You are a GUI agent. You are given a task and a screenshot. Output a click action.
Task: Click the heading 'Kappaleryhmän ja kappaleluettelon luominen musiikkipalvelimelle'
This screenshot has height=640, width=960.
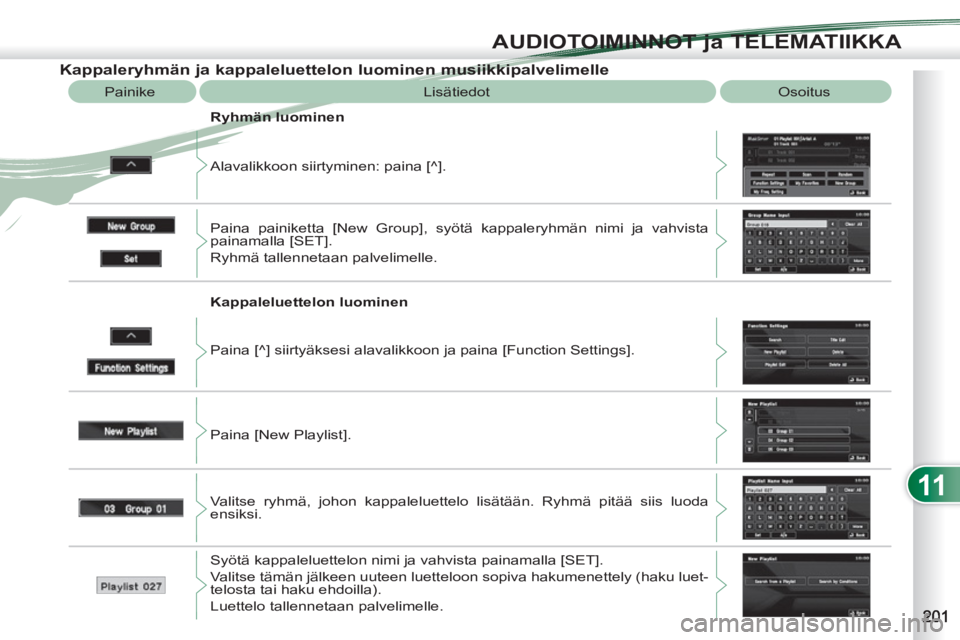[x=334, y=70]
